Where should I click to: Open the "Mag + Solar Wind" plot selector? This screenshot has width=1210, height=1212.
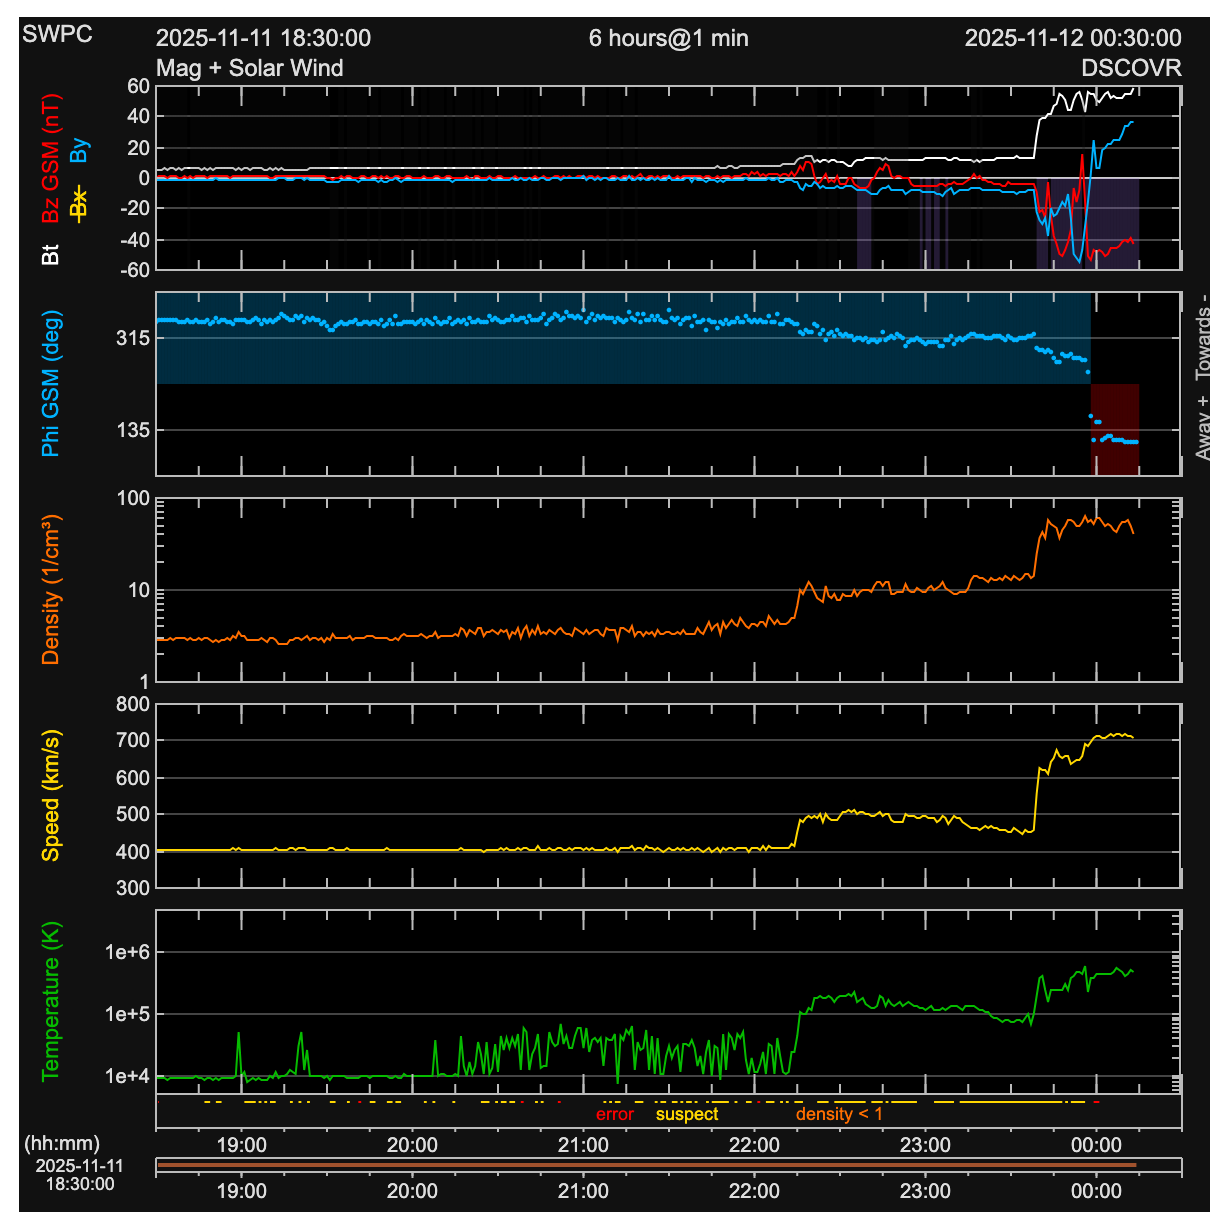[249, 68]
